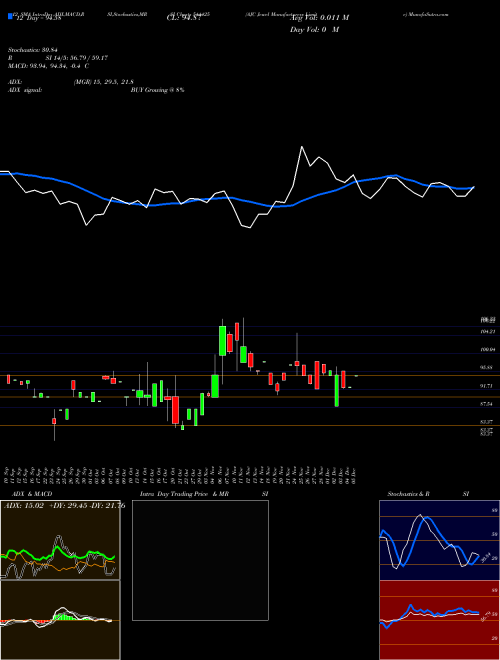Viewport: 500px width, 660px height.
Task: Select the '12 Day = 94.38' legend text
Action: point(38,18)
